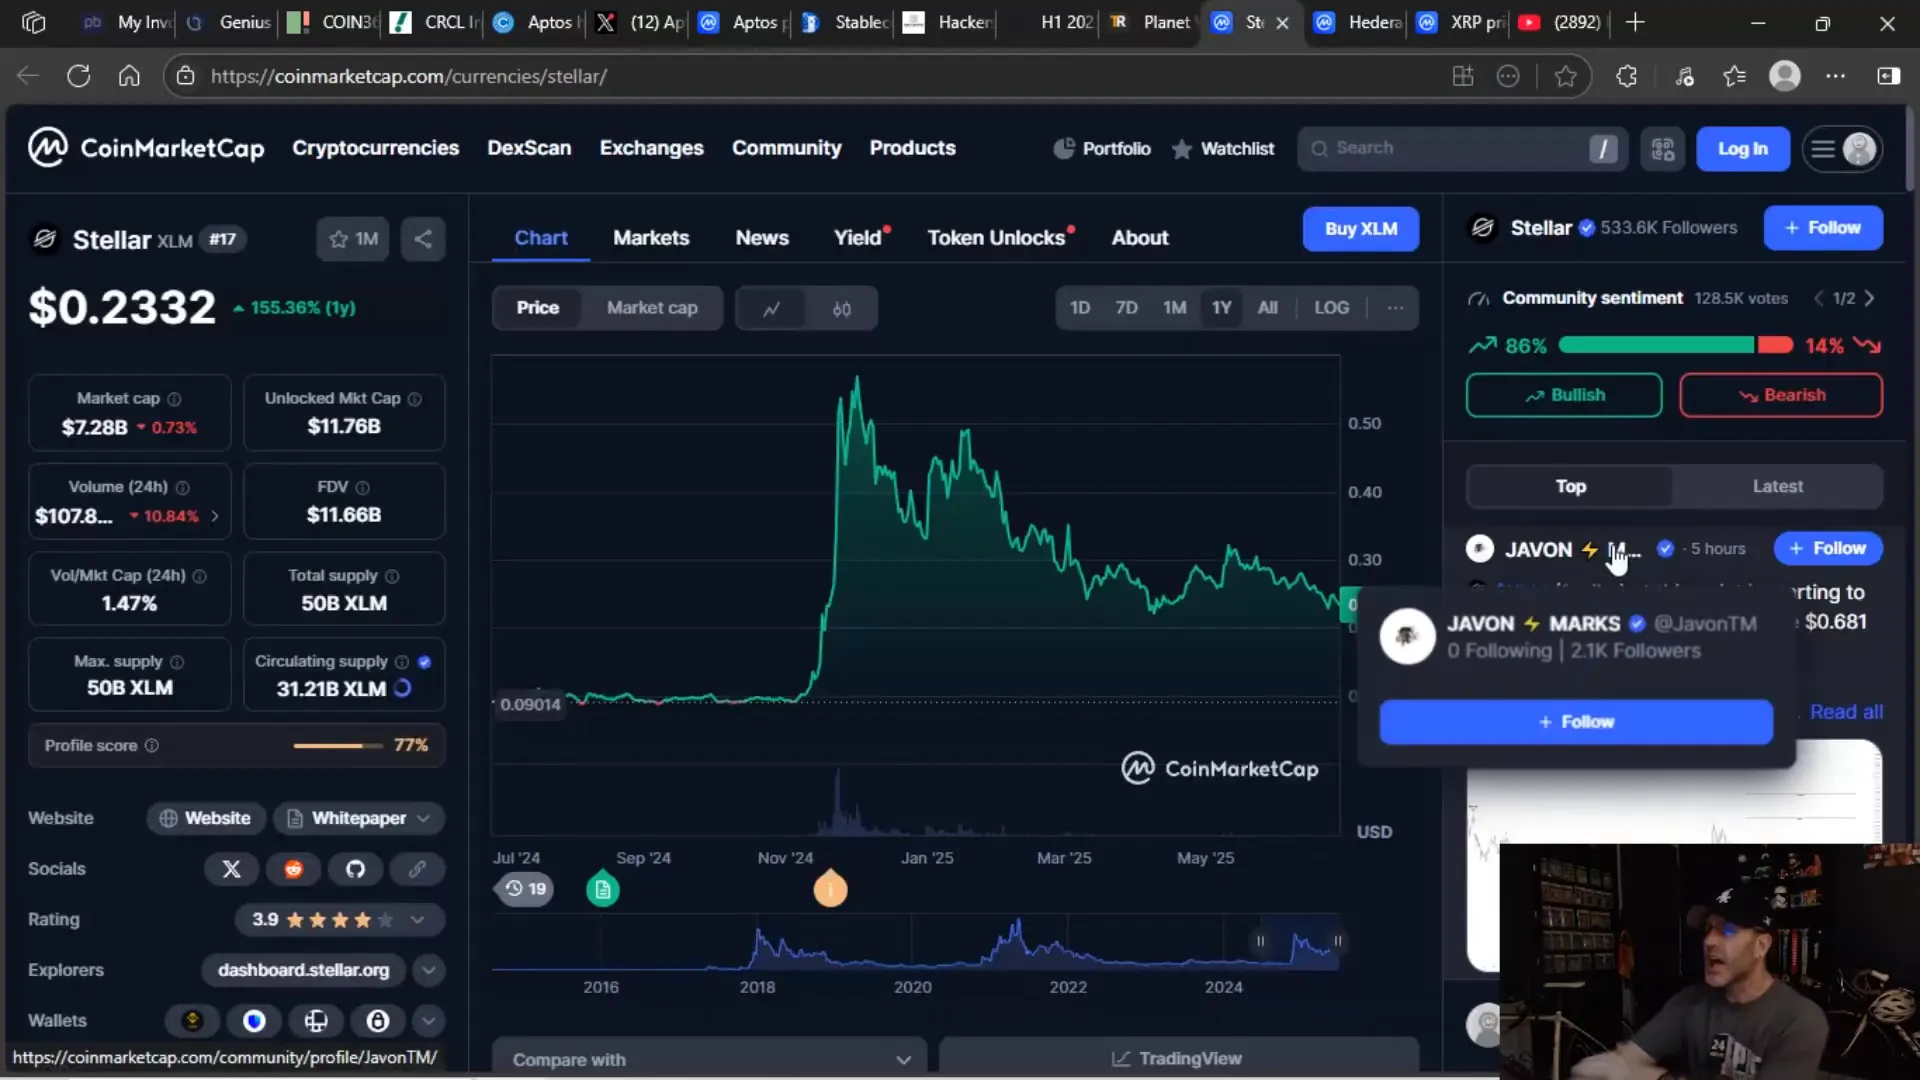Click the orange event marker near Nov '24

pyautogui.click(x=830, y=889)
